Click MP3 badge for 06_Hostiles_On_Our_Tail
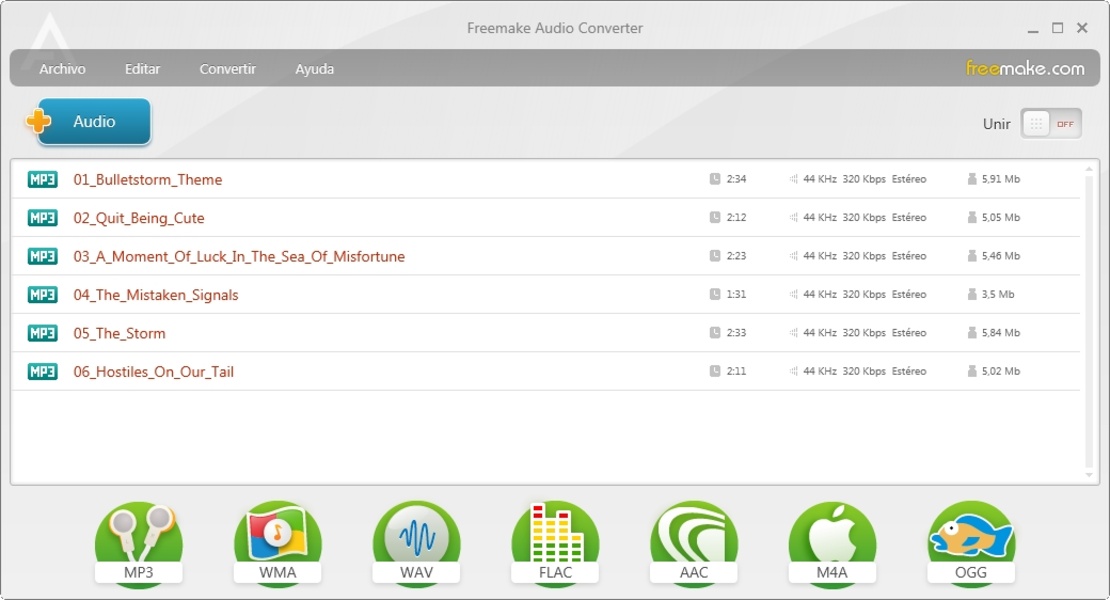This screenshot has height=600, width=1110. 42,371
